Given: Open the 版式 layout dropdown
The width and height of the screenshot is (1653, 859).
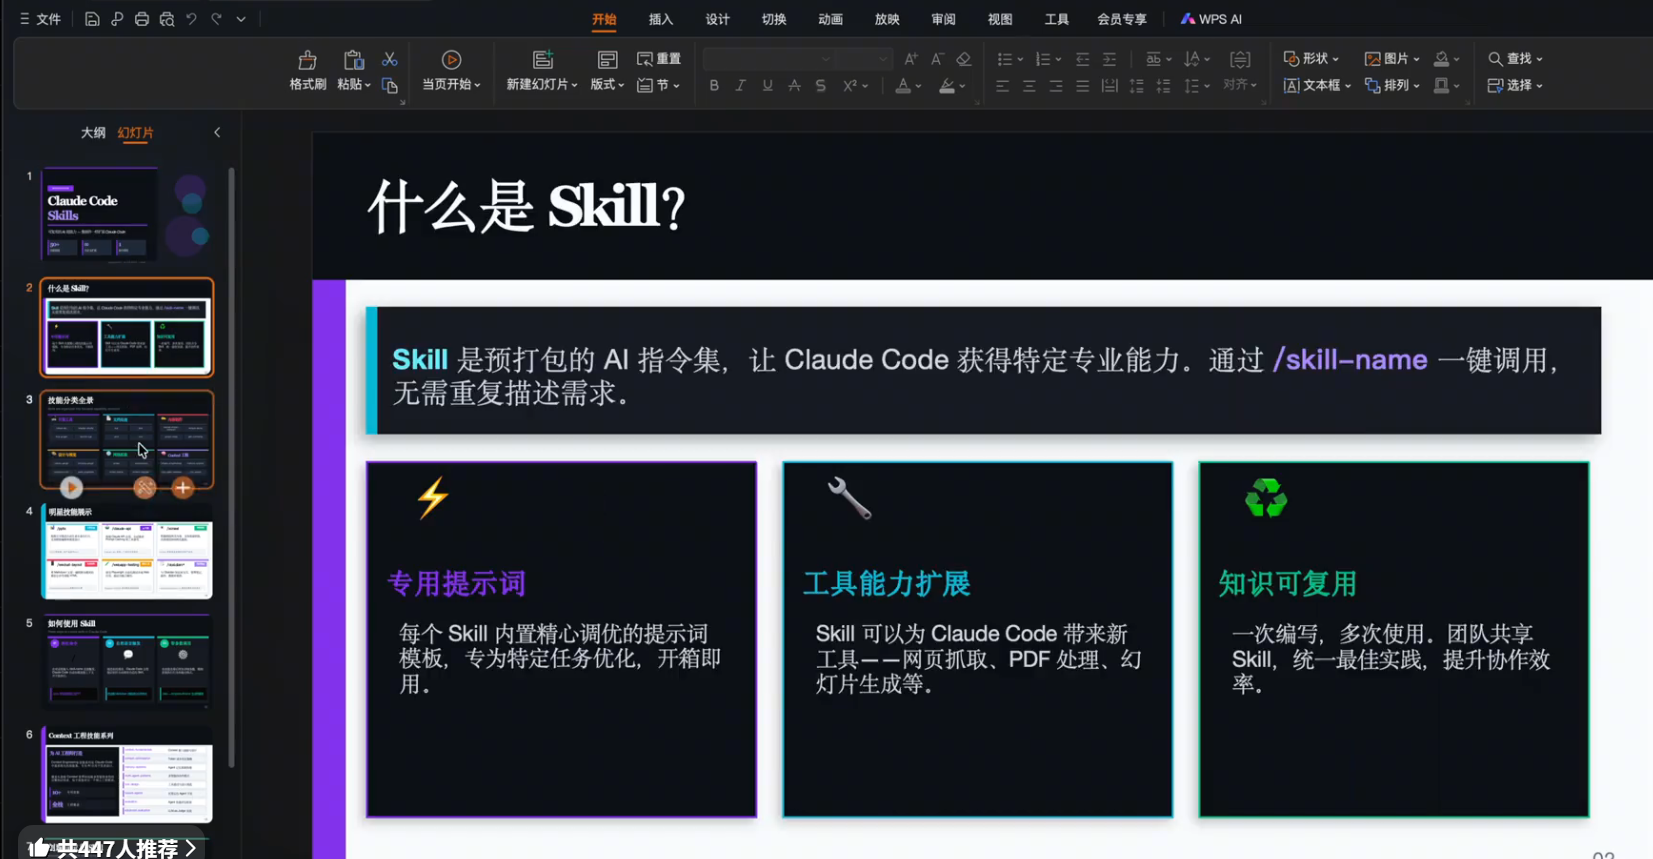Looking at the screenshot, I should coord(607,85).
